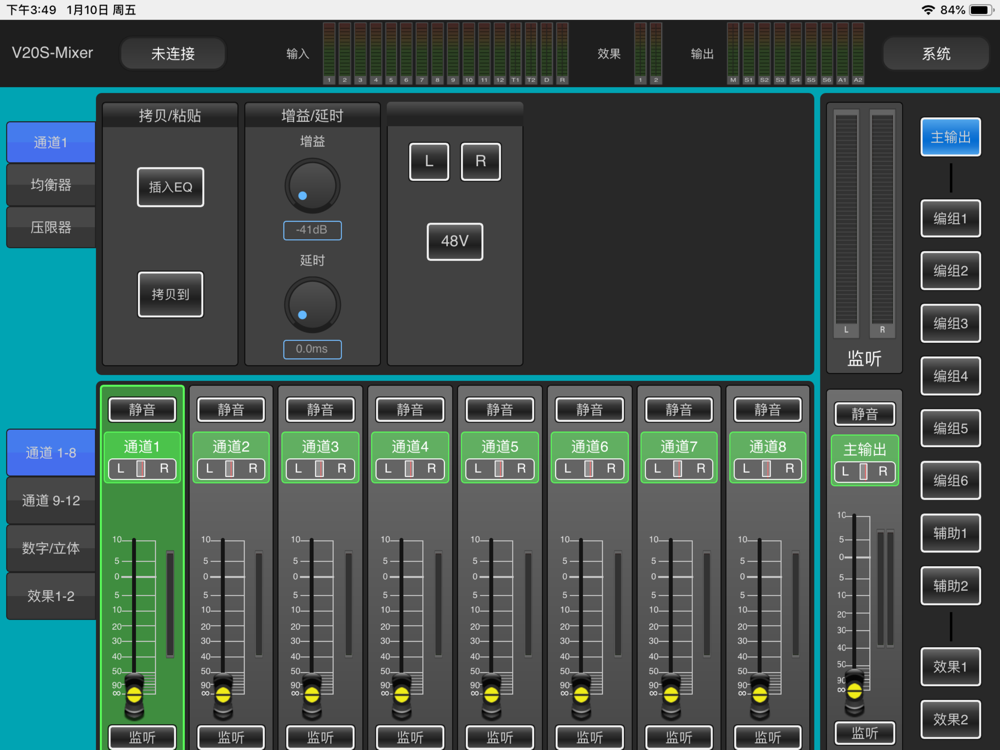Click the 插入EQ button
Screen dimensions: 1000x750
click(x=170, y=187)
